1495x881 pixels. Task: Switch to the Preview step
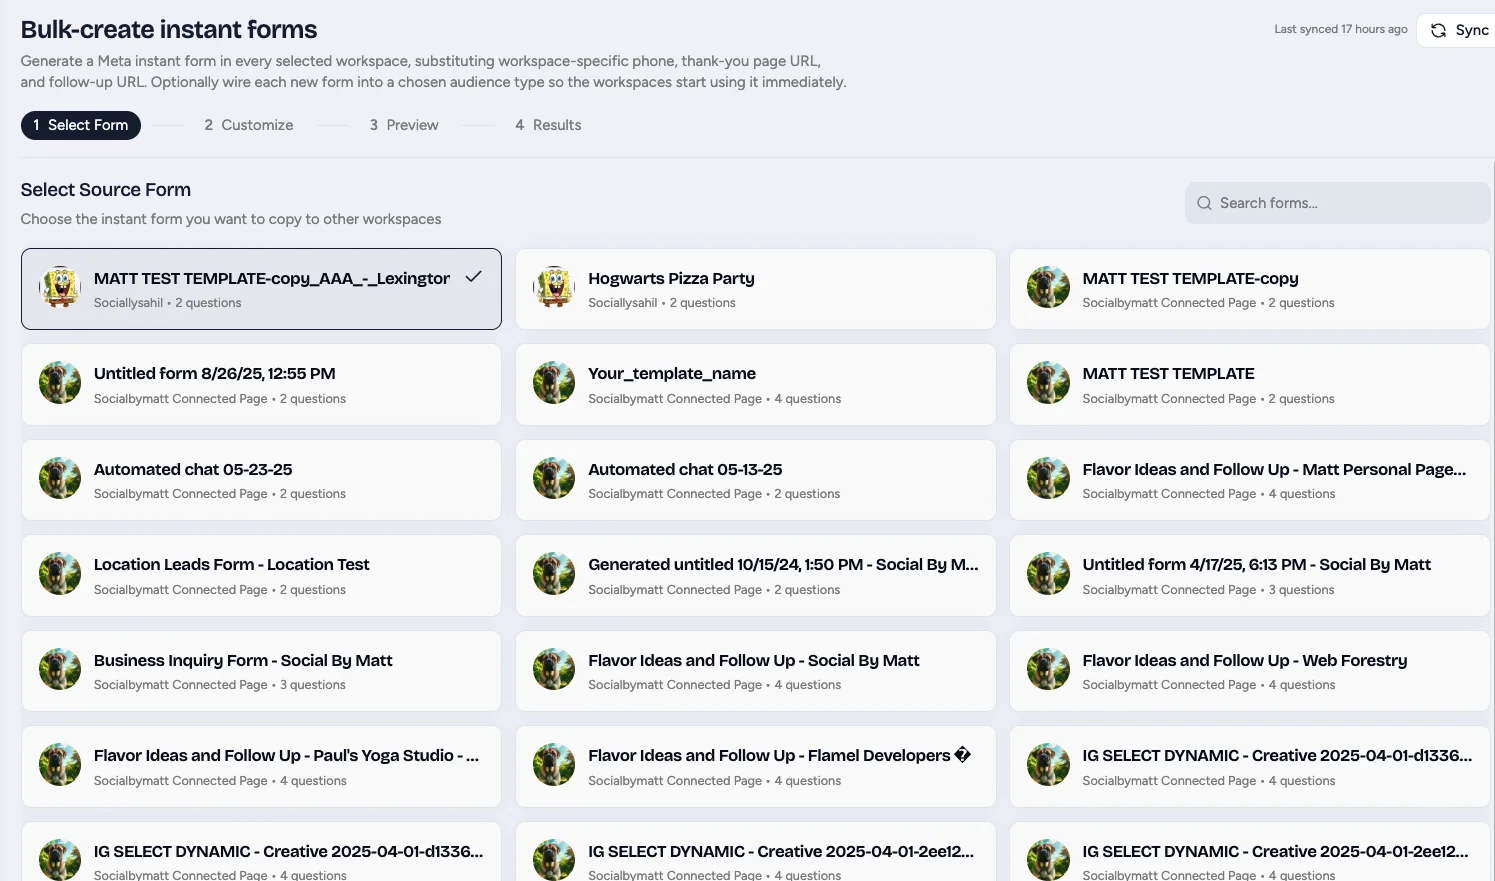click(x=404, y=125)
